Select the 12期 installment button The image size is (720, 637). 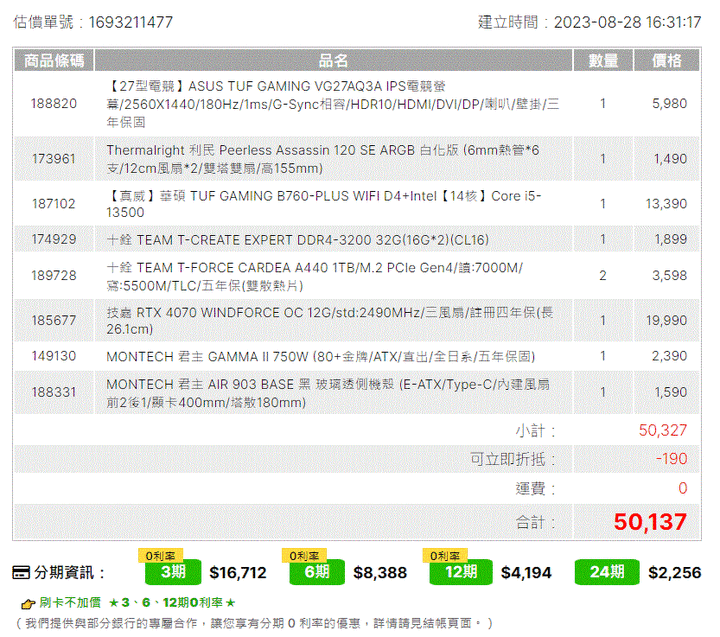[461, 572]
